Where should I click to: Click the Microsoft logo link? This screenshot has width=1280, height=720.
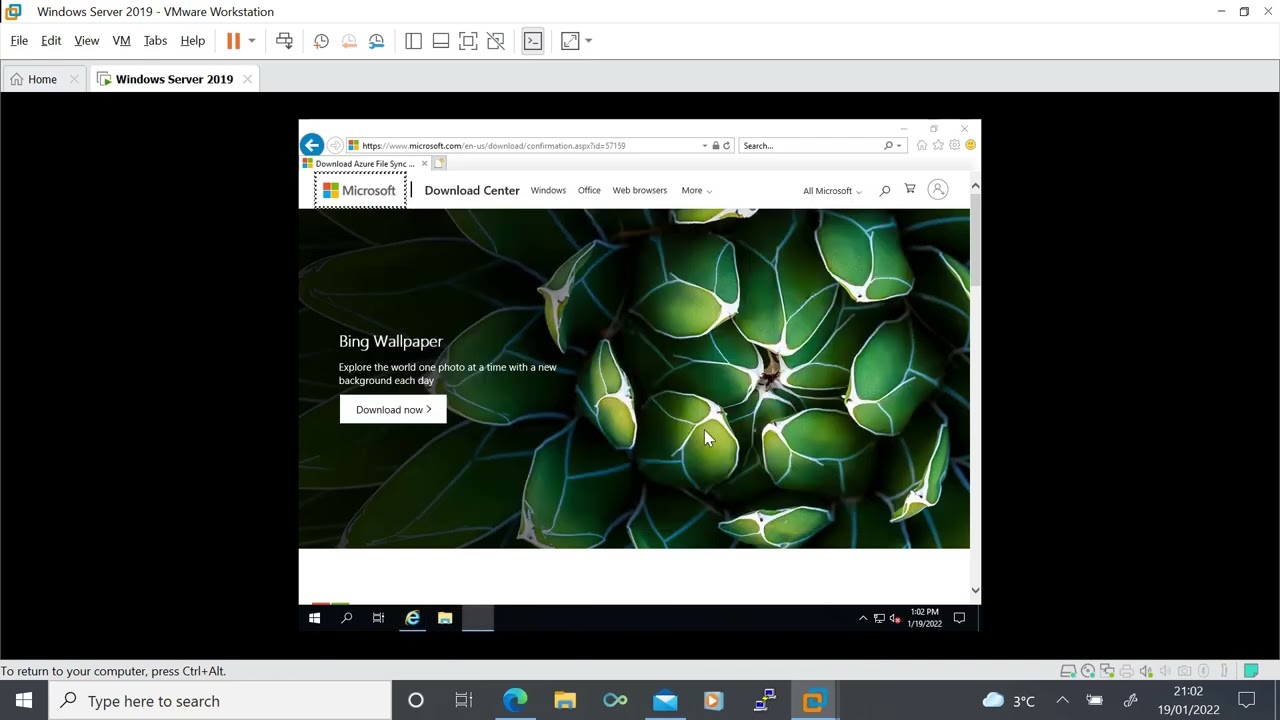359,190
